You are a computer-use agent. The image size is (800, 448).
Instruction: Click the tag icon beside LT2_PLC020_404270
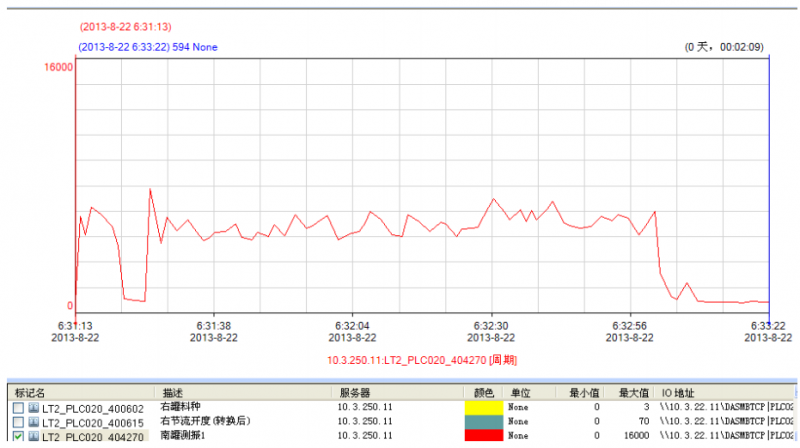click(33, 437)
